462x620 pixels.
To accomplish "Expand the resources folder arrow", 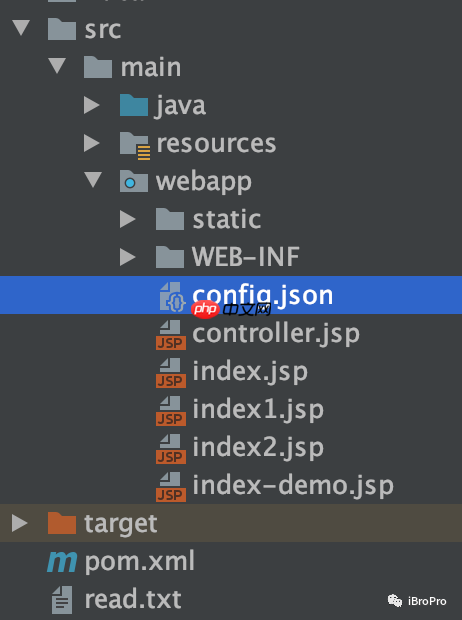I will (x=92, y=143).
